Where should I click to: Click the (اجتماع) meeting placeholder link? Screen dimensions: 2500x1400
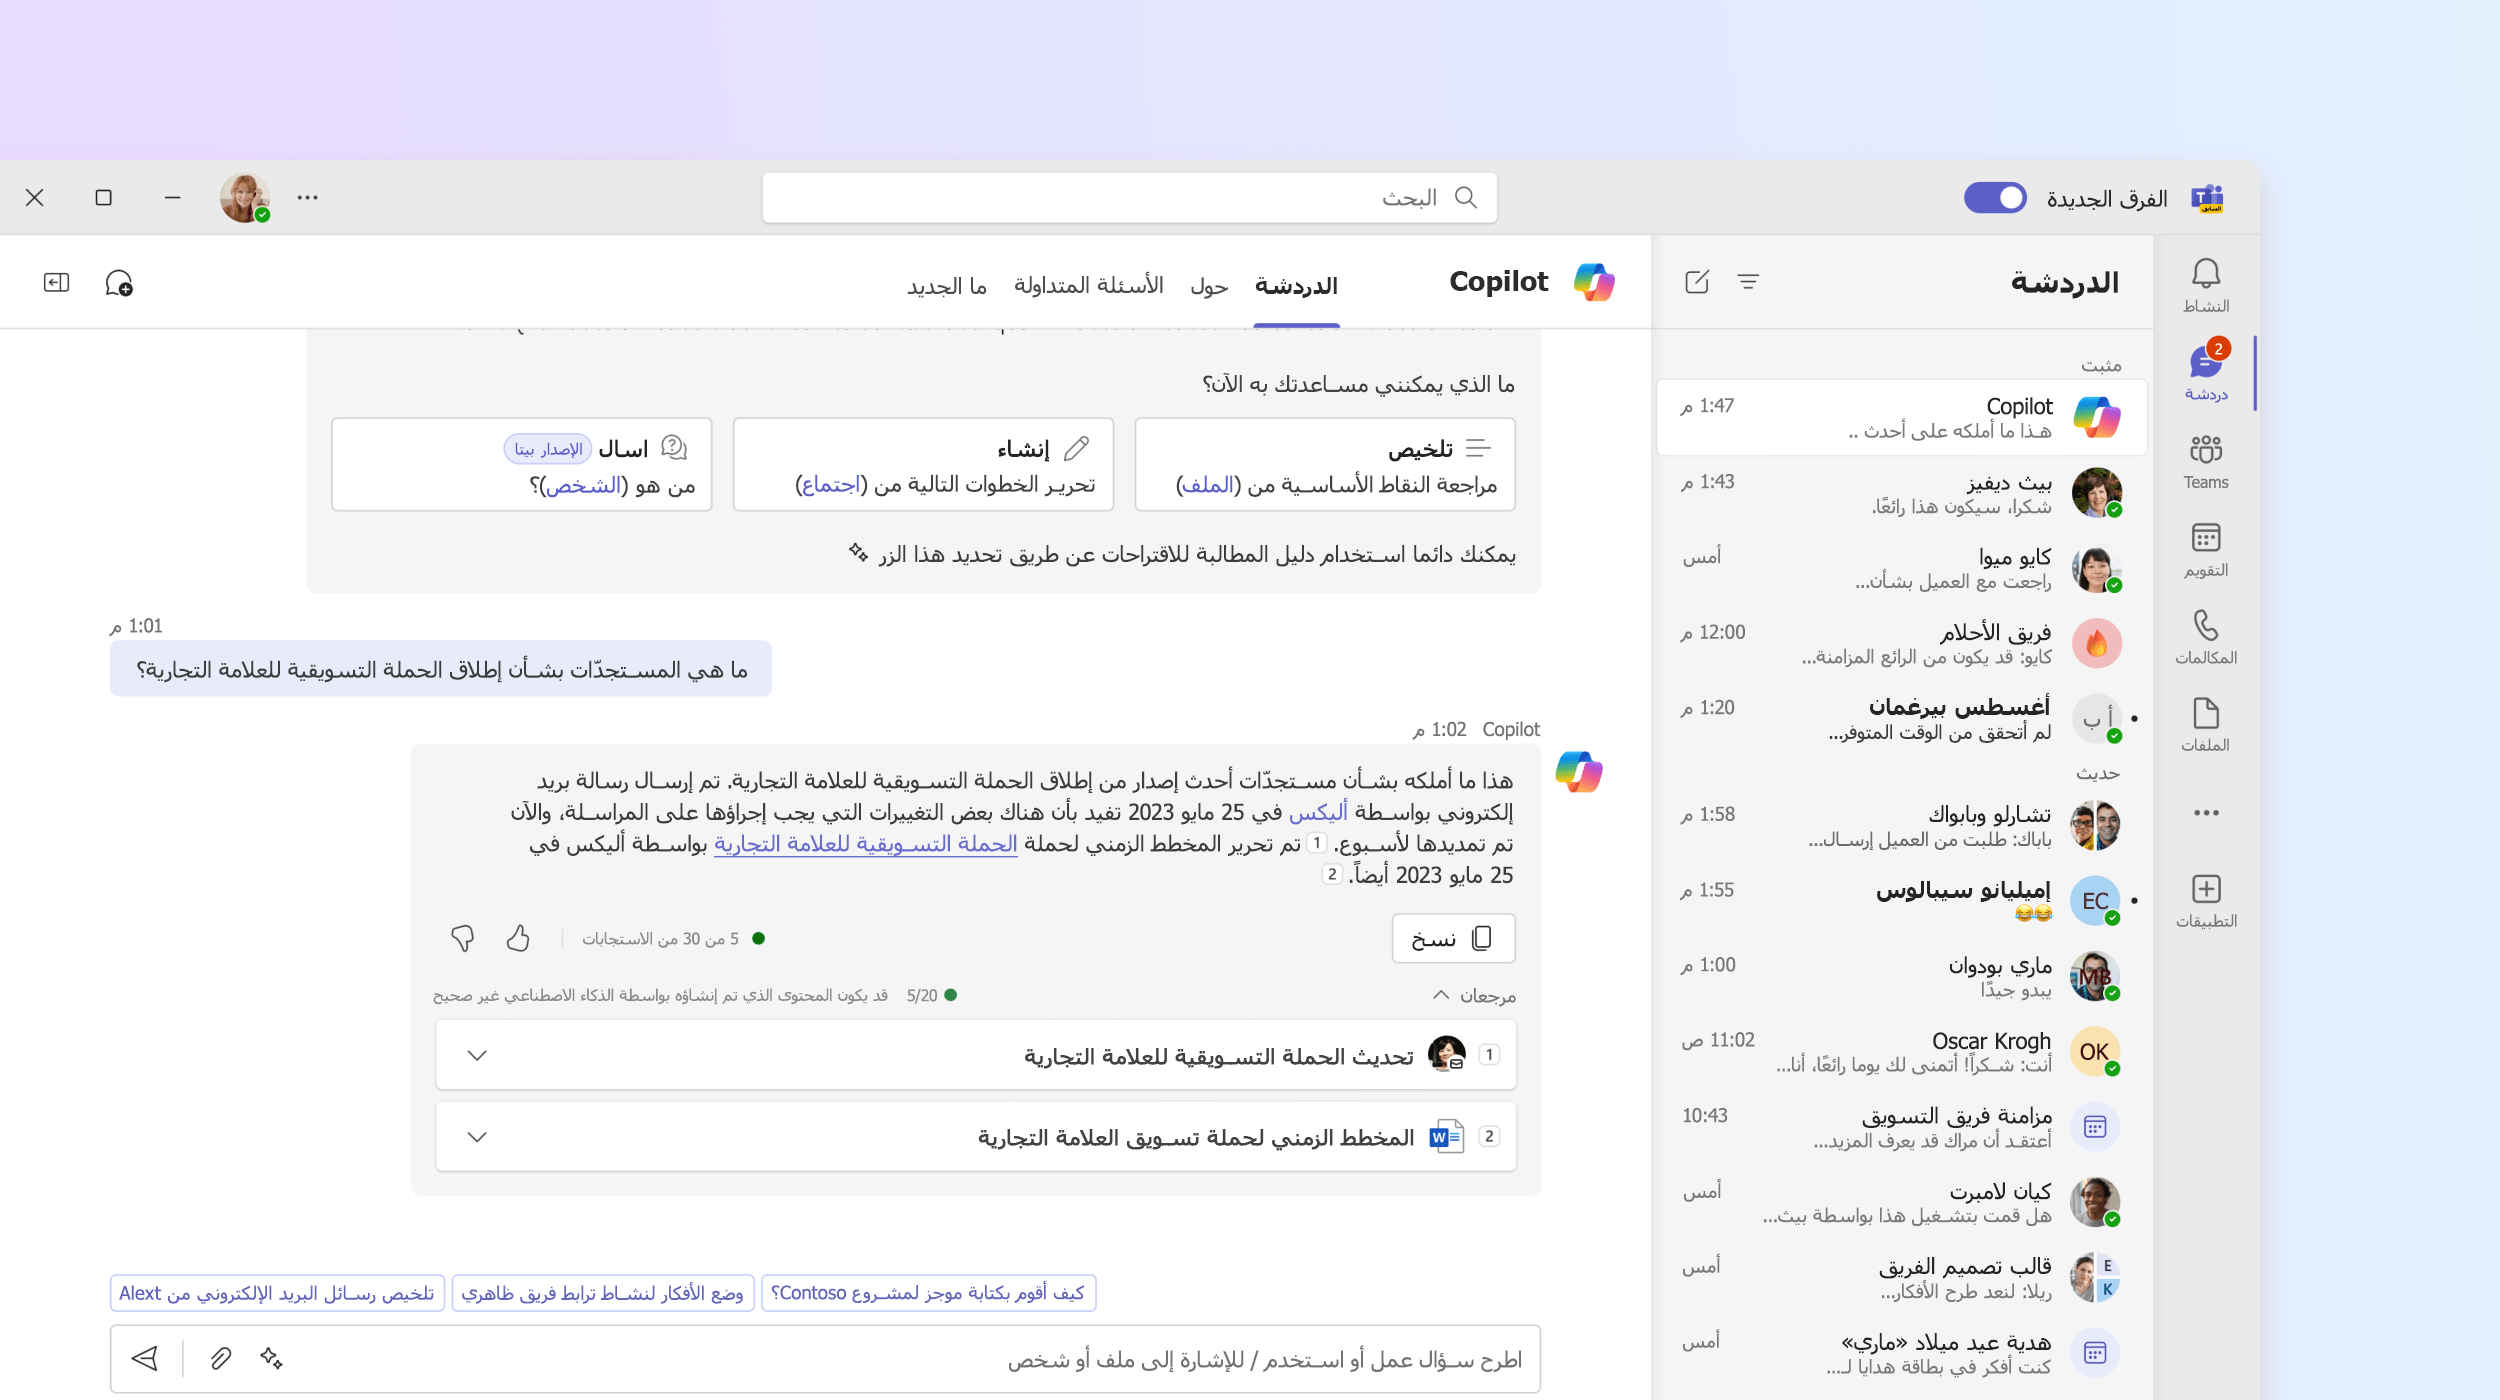coord(831,485)
